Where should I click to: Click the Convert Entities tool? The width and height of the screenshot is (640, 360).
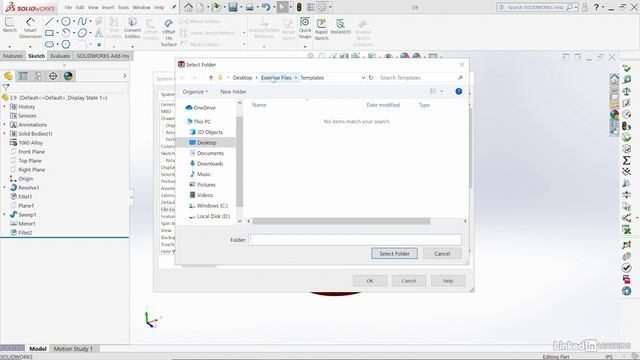coord(132,28)
